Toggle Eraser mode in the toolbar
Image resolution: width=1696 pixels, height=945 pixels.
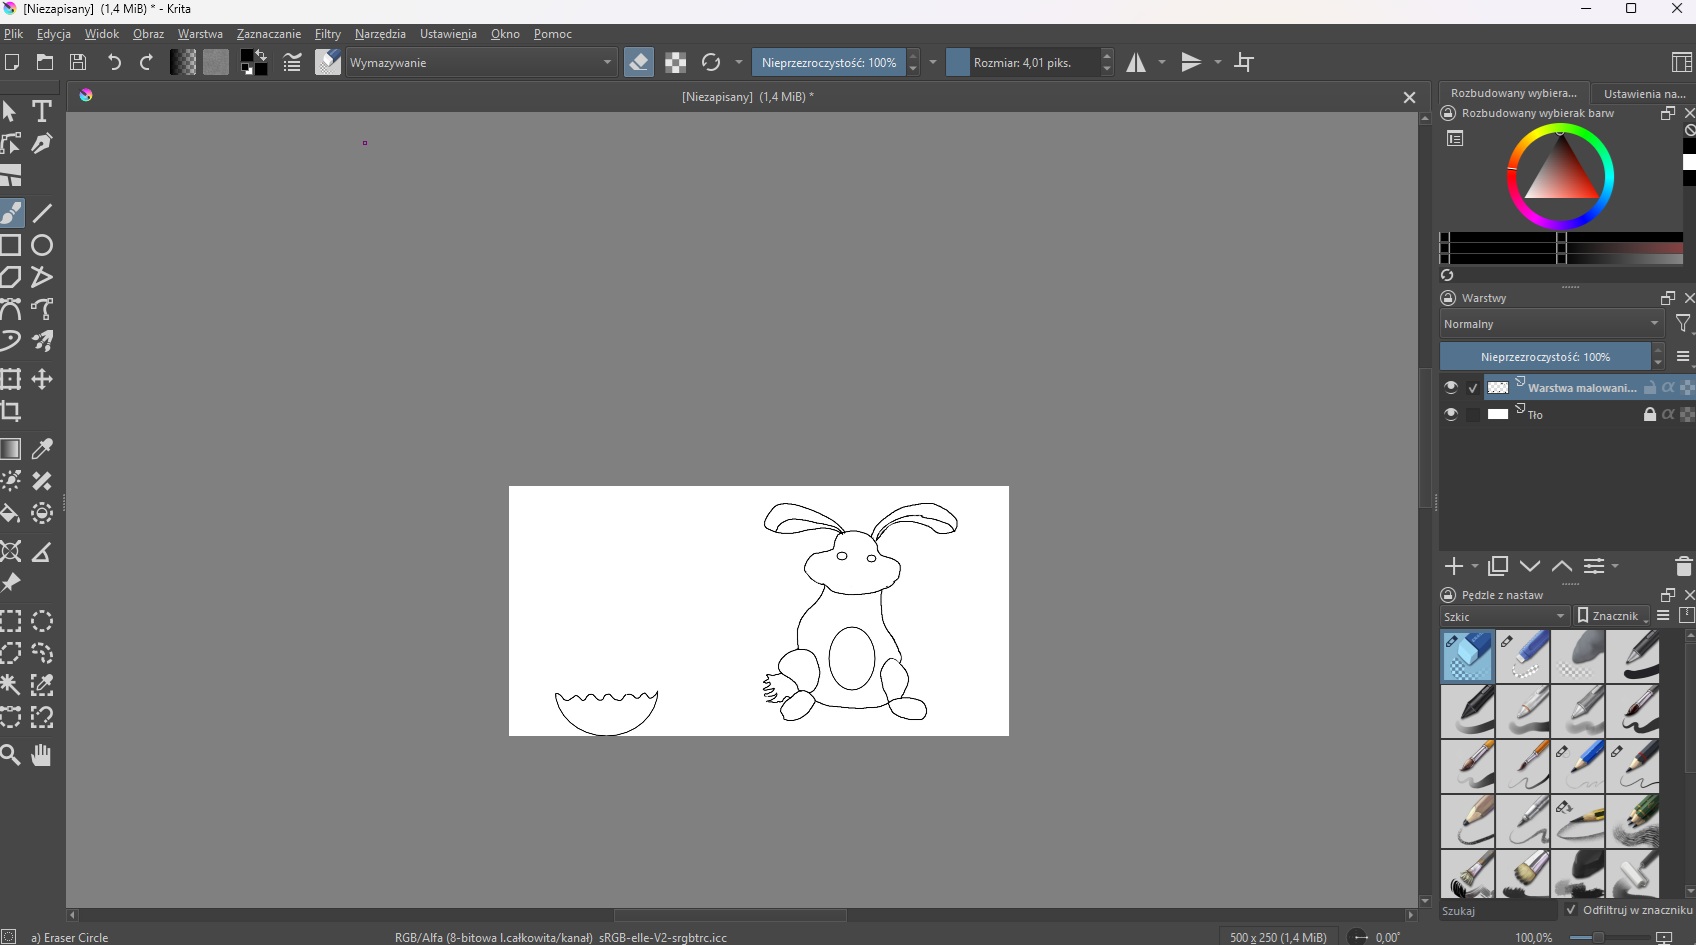pos(638,62)
